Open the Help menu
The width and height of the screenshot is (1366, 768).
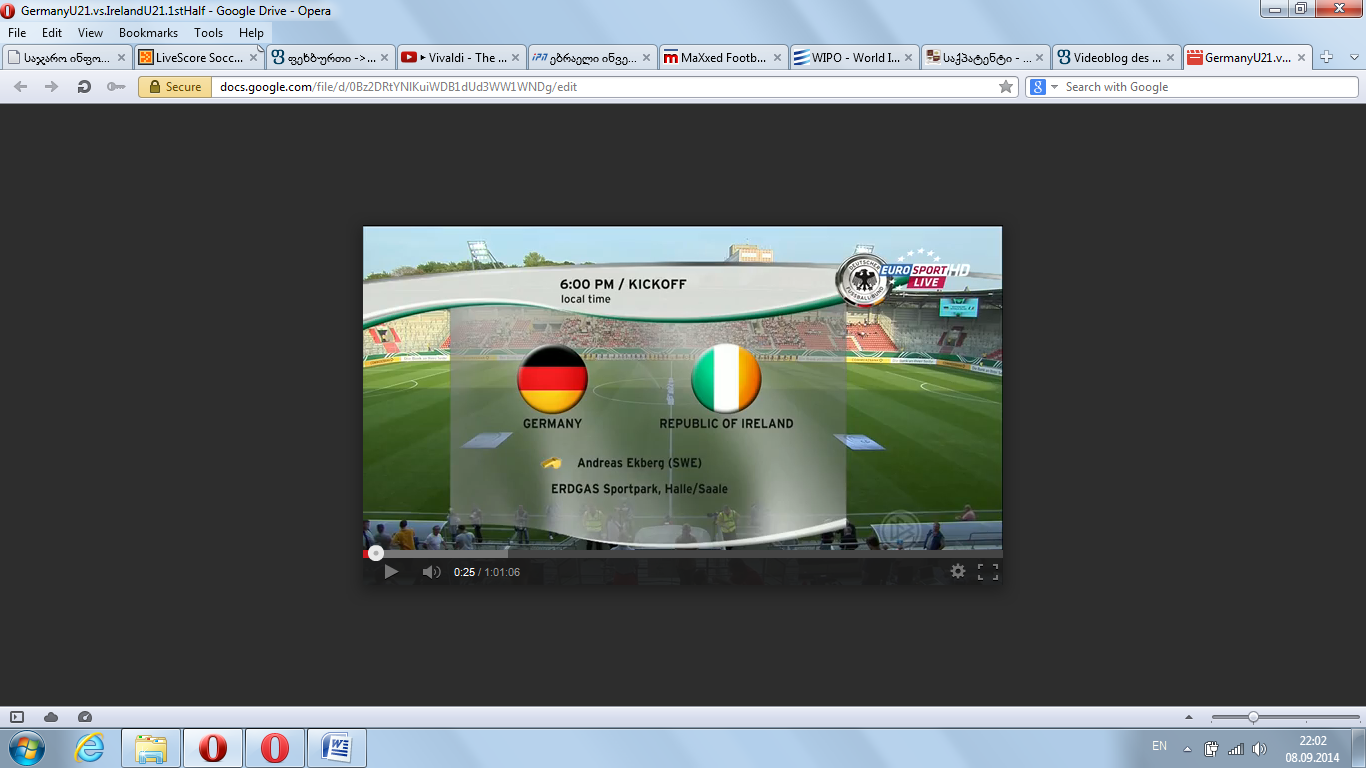252,33
